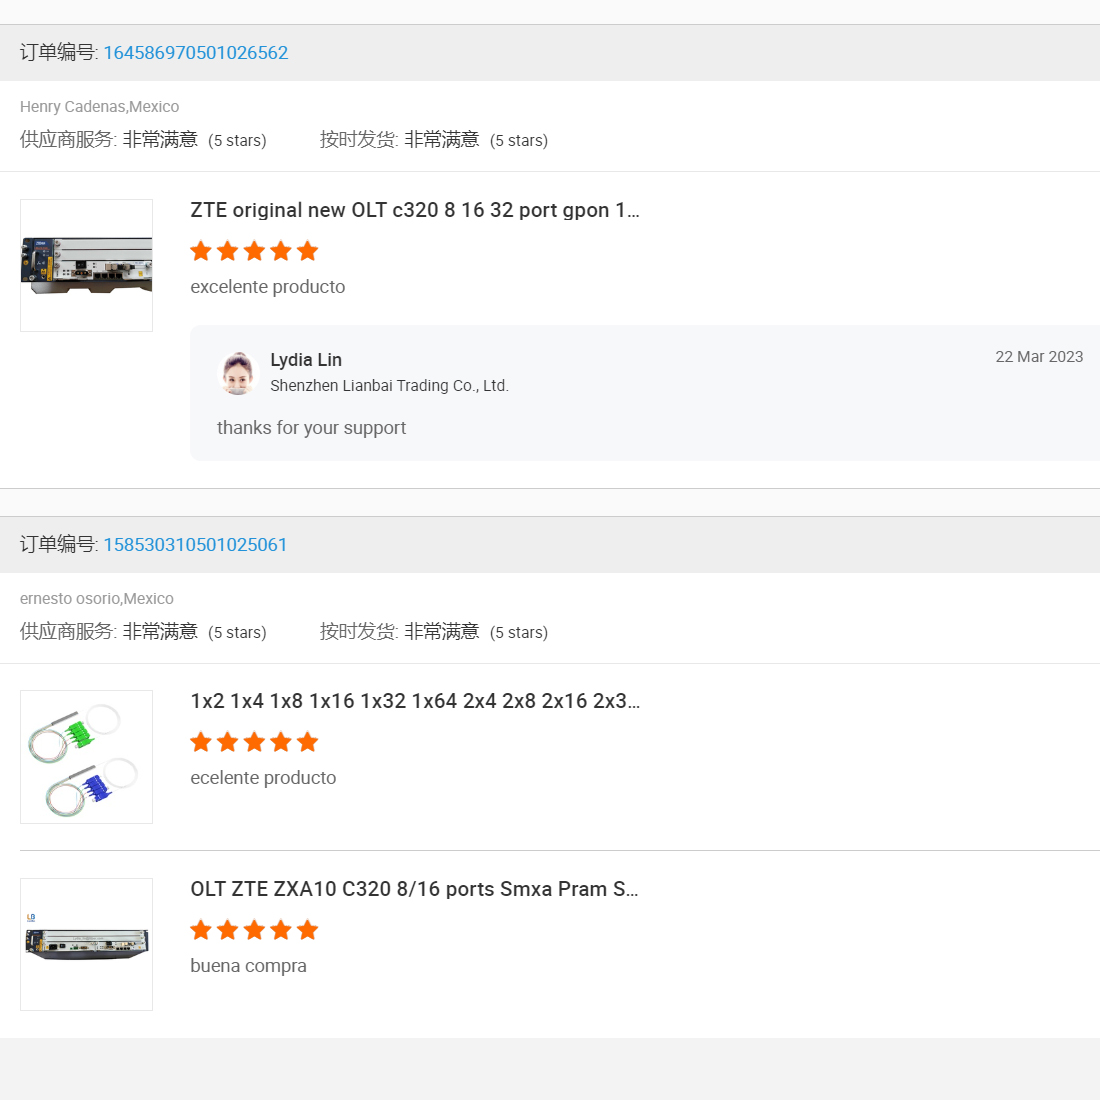Open 'ZTE original new OLT c320' product title
The height and width of the screenshot is (1100, 1100).
(x=414, y=210)
